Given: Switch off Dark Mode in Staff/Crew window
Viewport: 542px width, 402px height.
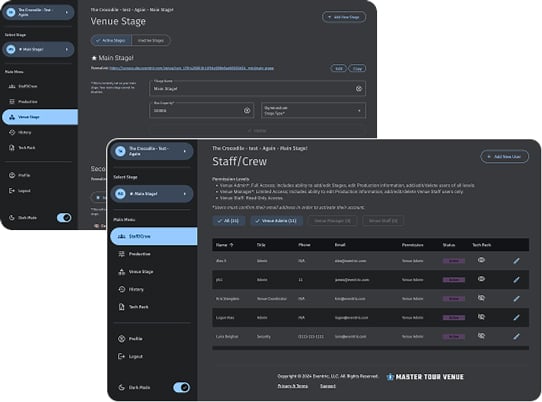Looking at the screenshot, I should tap(181, 387).
